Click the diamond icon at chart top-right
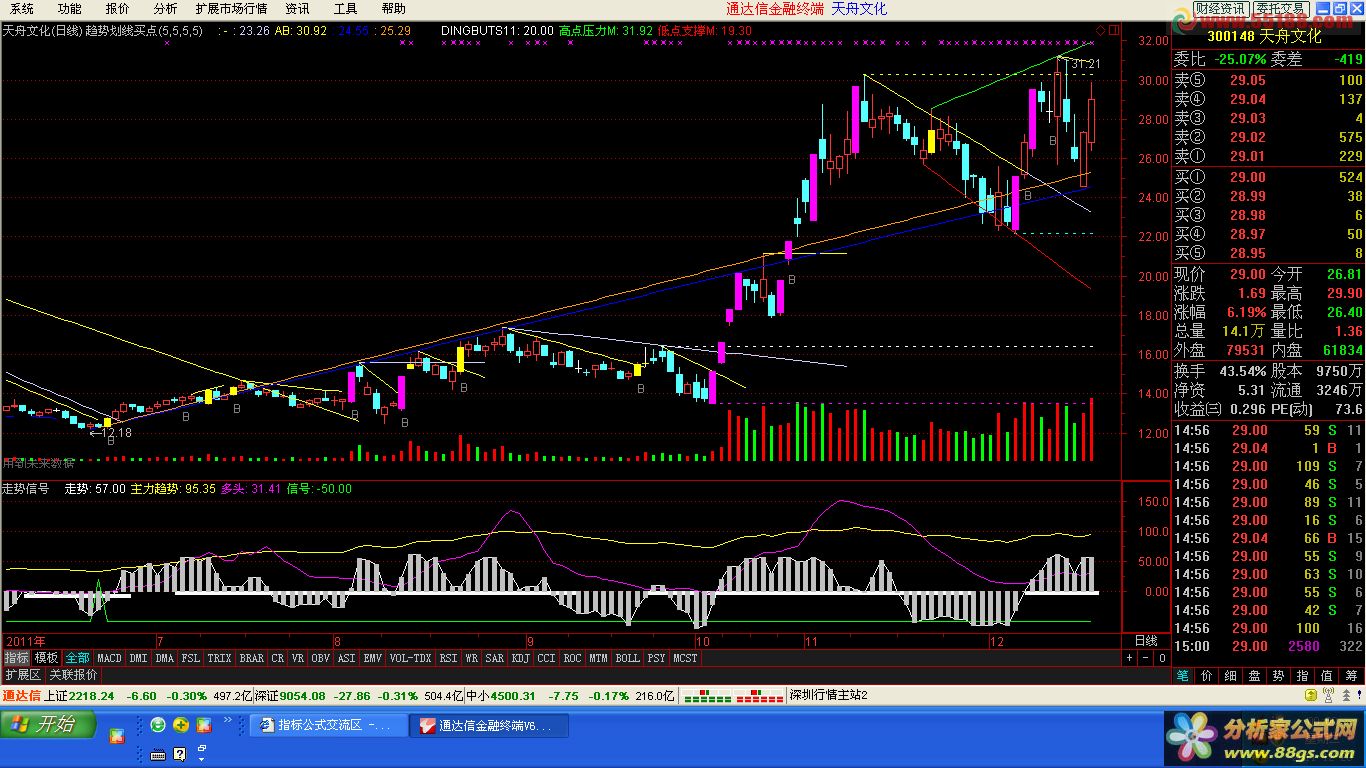The height and width of the screenshot is (768, 1366). point(1100,30)
